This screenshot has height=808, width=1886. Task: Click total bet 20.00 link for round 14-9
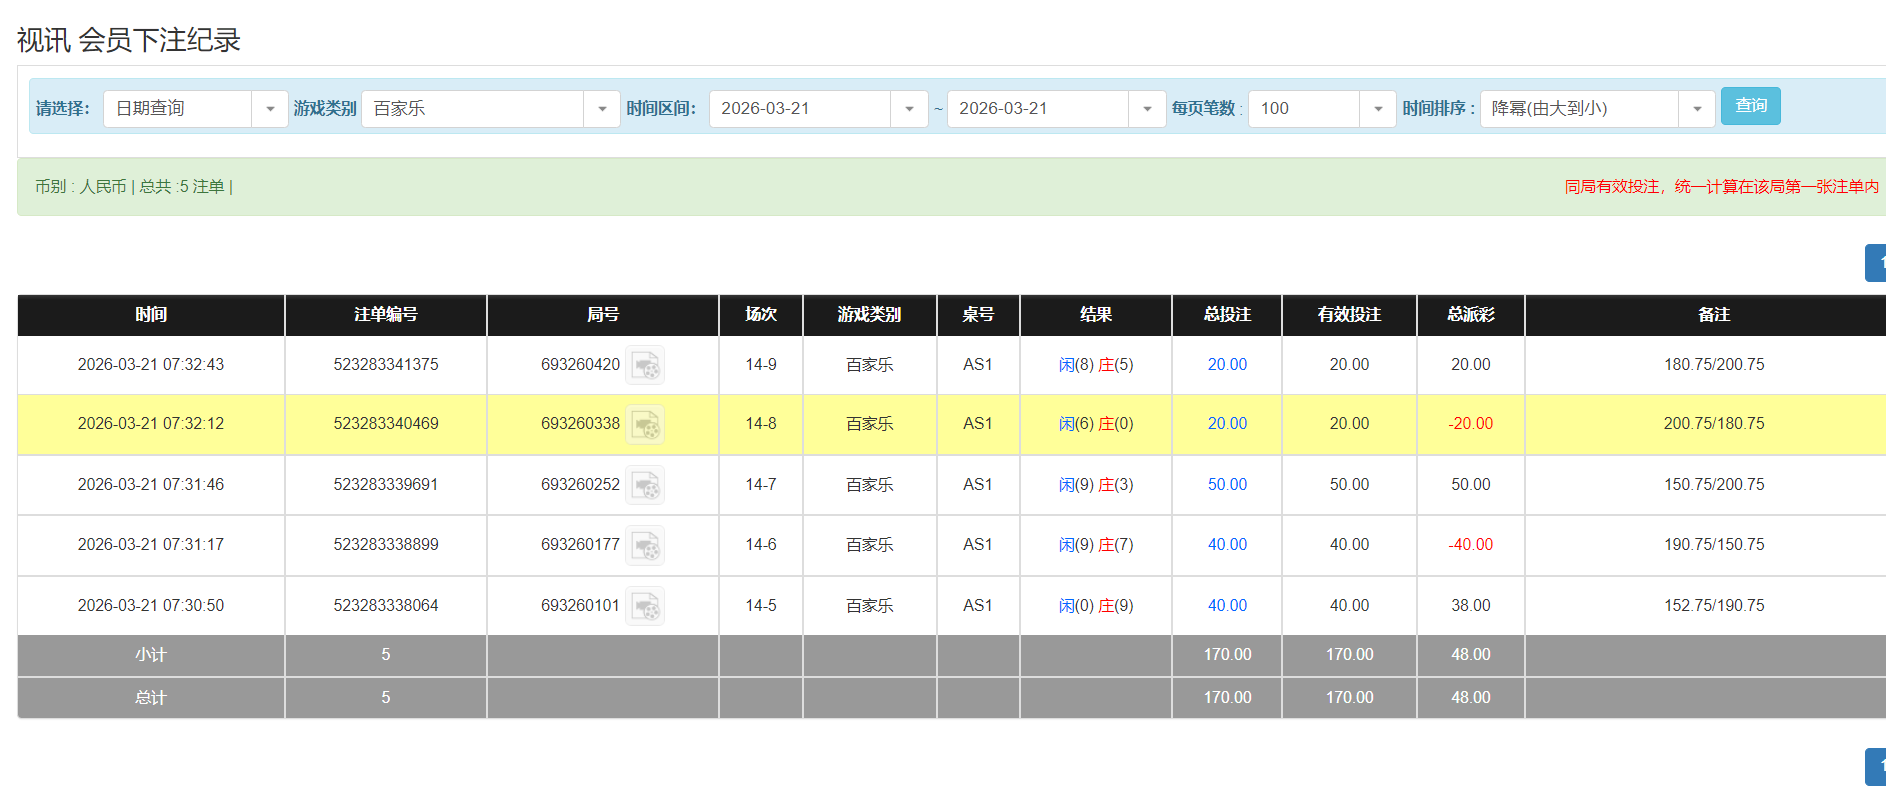pyautogui.click(x=1227, y=365)
